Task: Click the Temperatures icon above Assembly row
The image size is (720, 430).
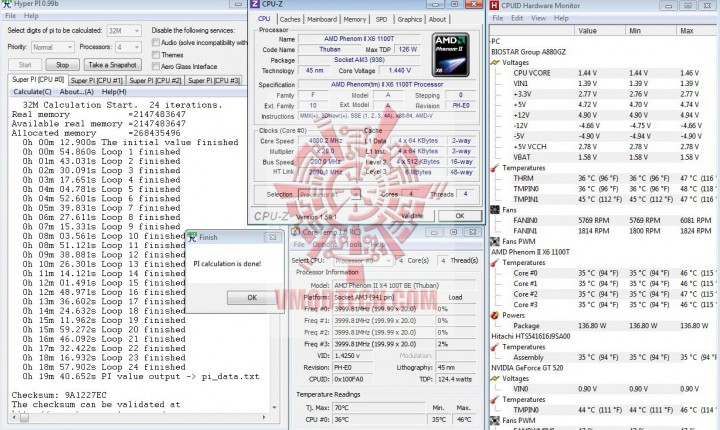Action: pos(495,347)
